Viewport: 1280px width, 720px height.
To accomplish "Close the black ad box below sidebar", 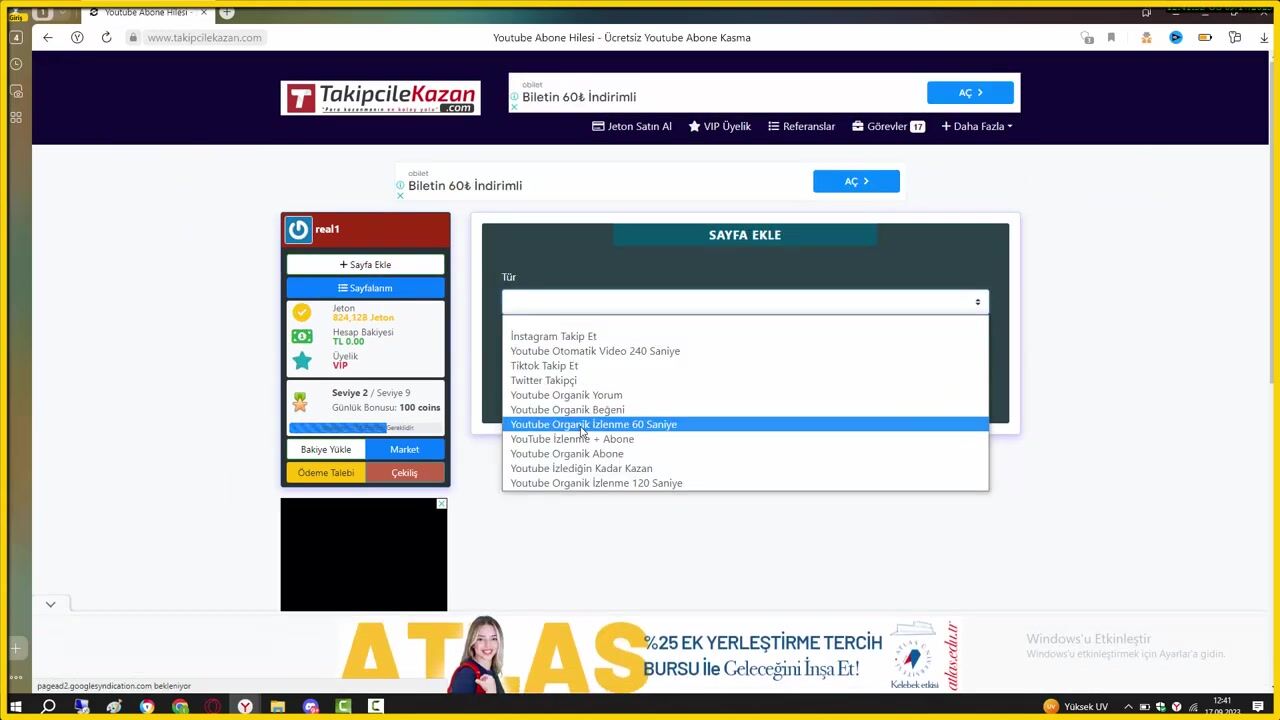I will 441,504.
